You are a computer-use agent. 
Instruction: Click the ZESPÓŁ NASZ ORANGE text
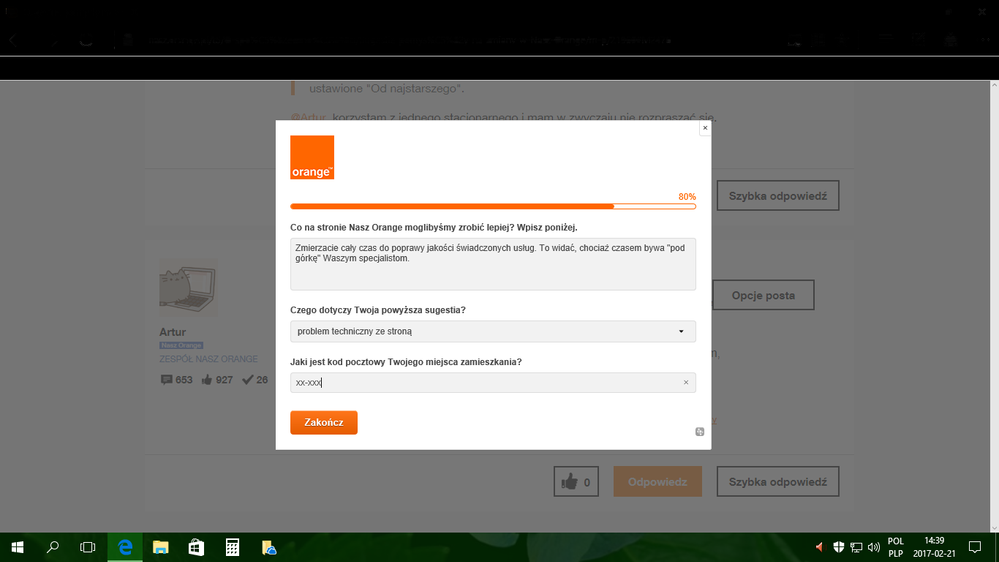208,359
